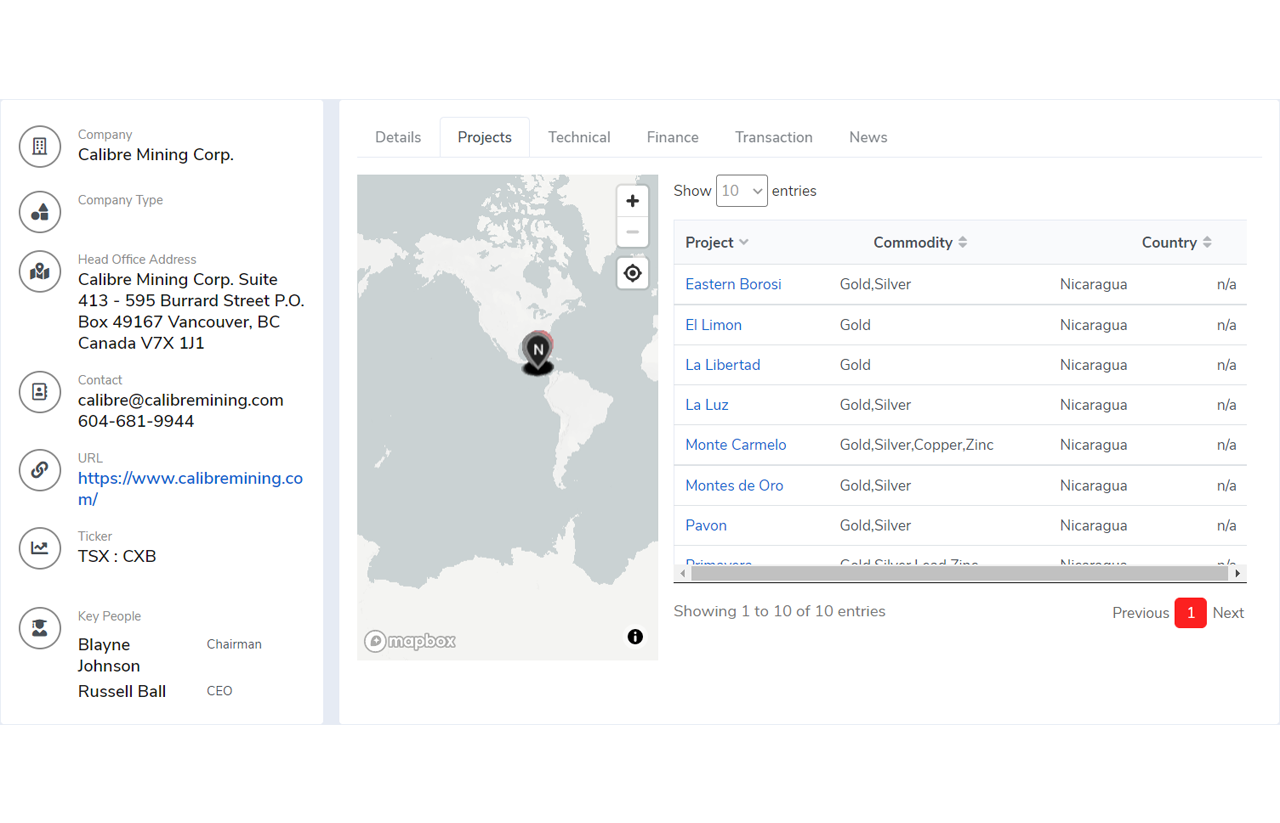Viewport: 1280px width, 823px height.
Task: Click the Showing 1 to 10 entries text
Action: [x=779, y=612]
